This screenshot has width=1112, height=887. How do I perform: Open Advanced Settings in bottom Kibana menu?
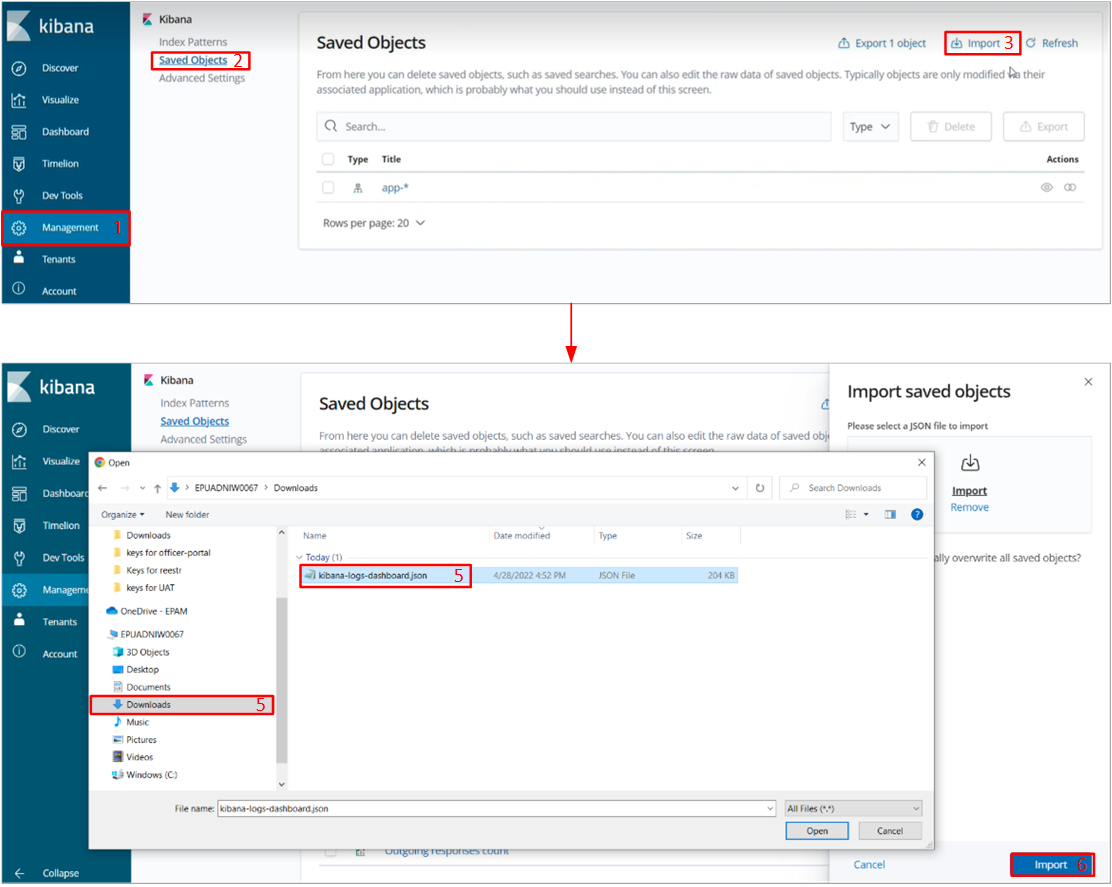[x=204, y=440]
